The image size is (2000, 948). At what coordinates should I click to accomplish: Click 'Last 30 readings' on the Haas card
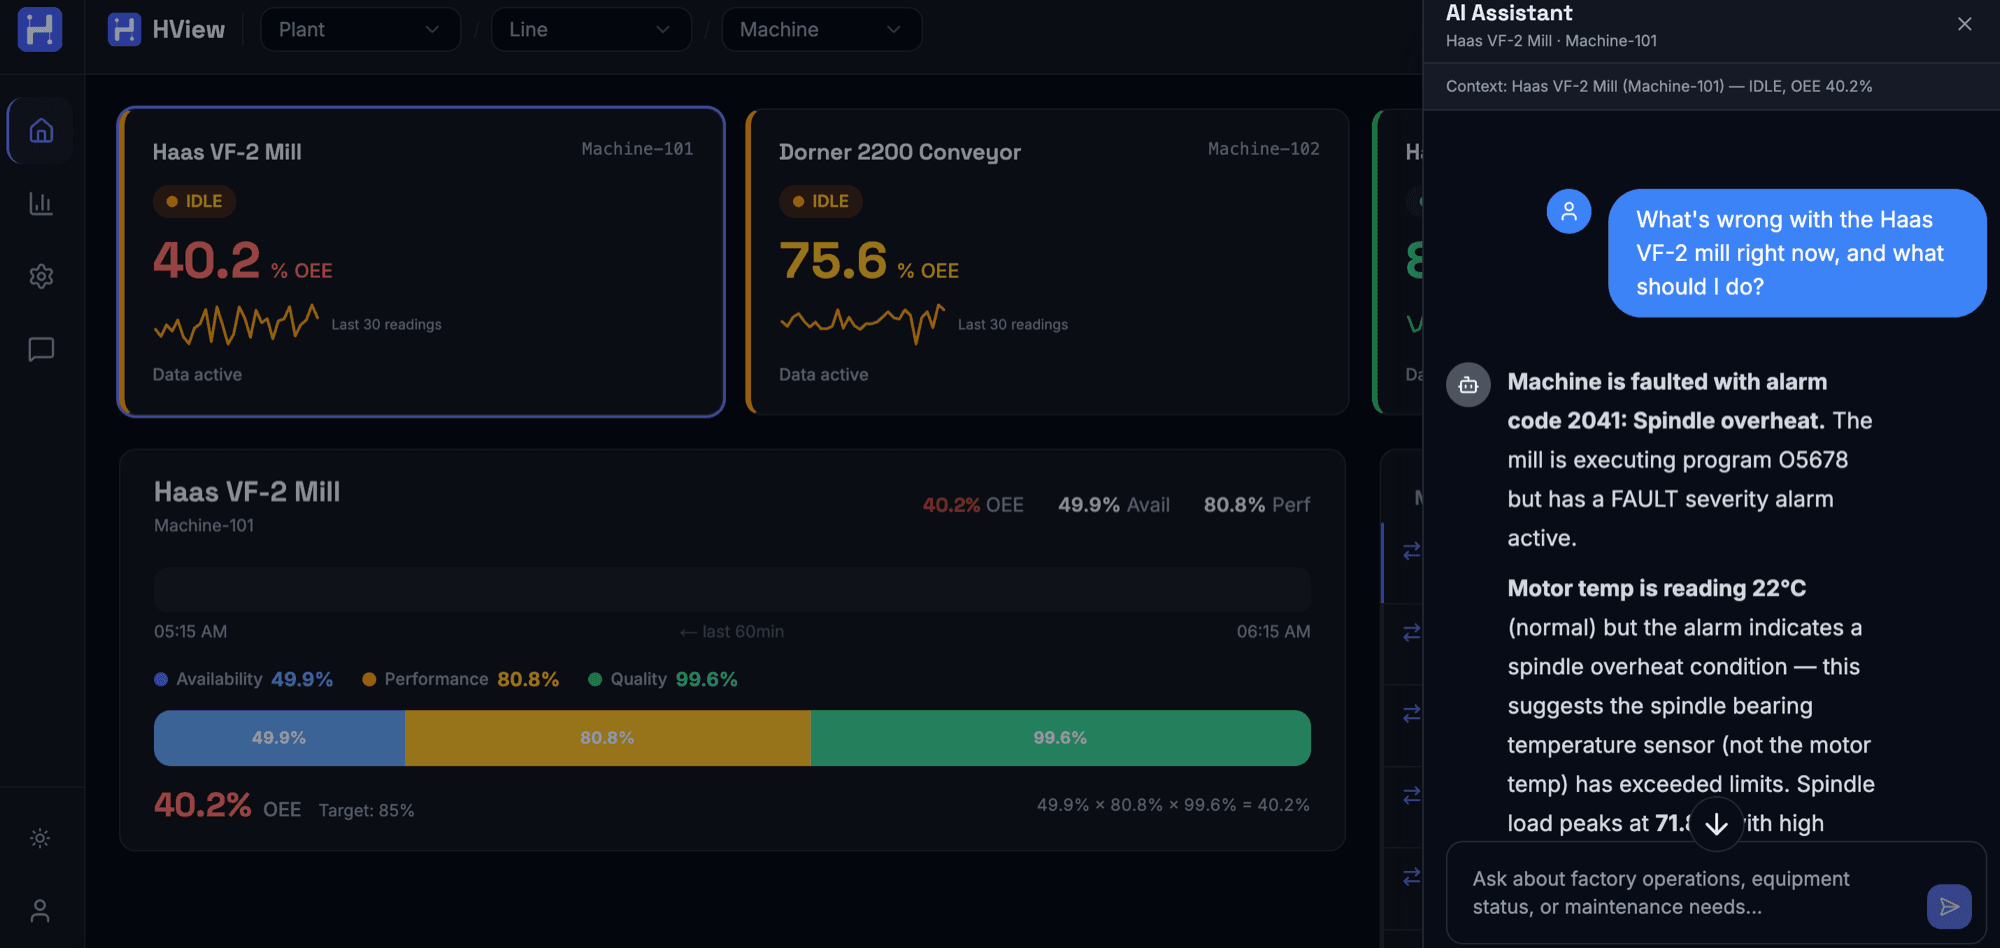click(x=386, y=325)
